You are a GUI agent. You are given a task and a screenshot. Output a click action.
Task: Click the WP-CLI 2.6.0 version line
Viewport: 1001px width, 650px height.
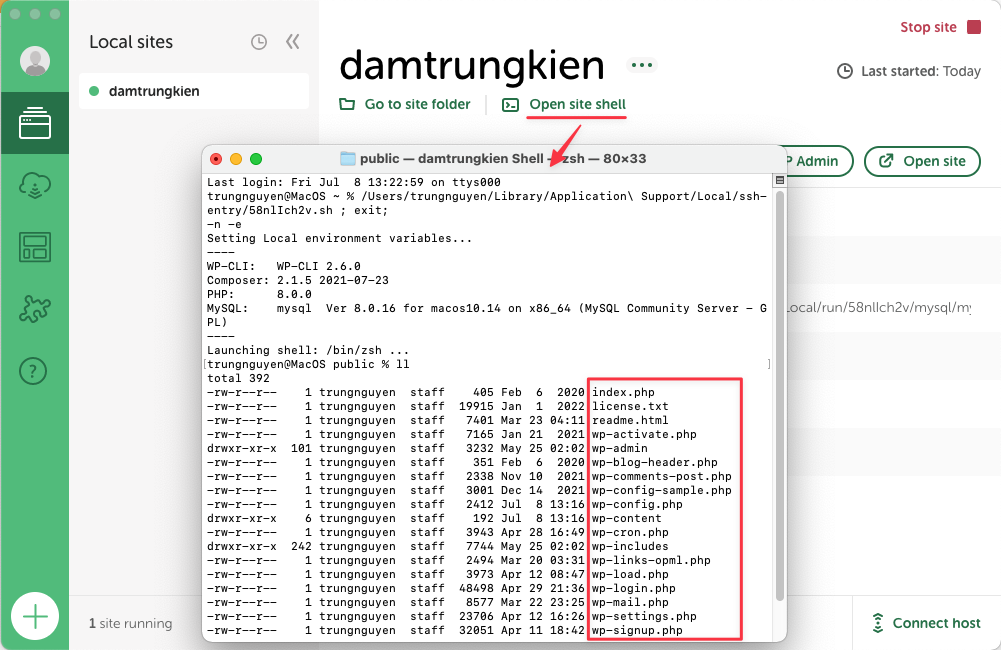point(283,266)
